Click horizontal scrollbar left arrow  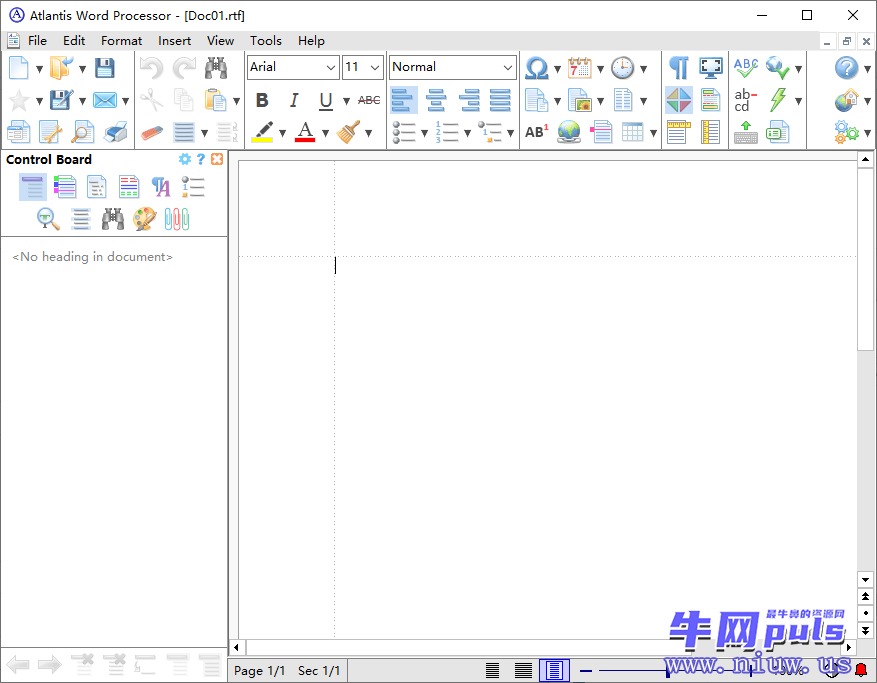click(x=236, y=648)
